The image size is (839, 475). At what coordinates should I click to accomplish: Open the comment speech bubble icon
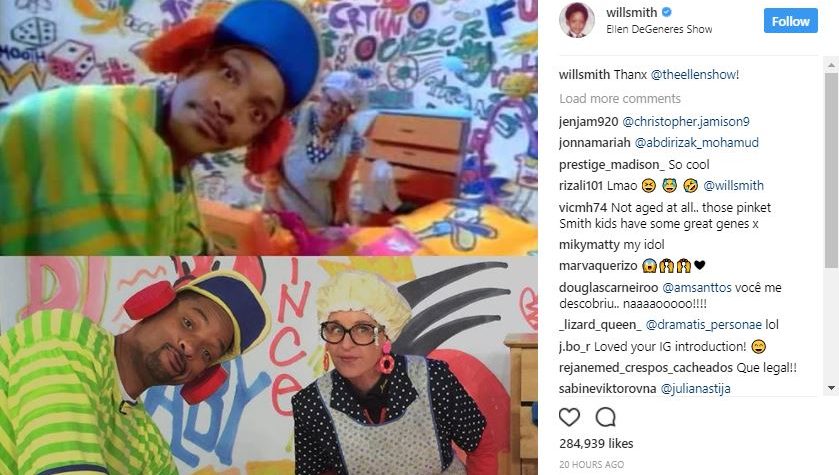tap(606, 417)
